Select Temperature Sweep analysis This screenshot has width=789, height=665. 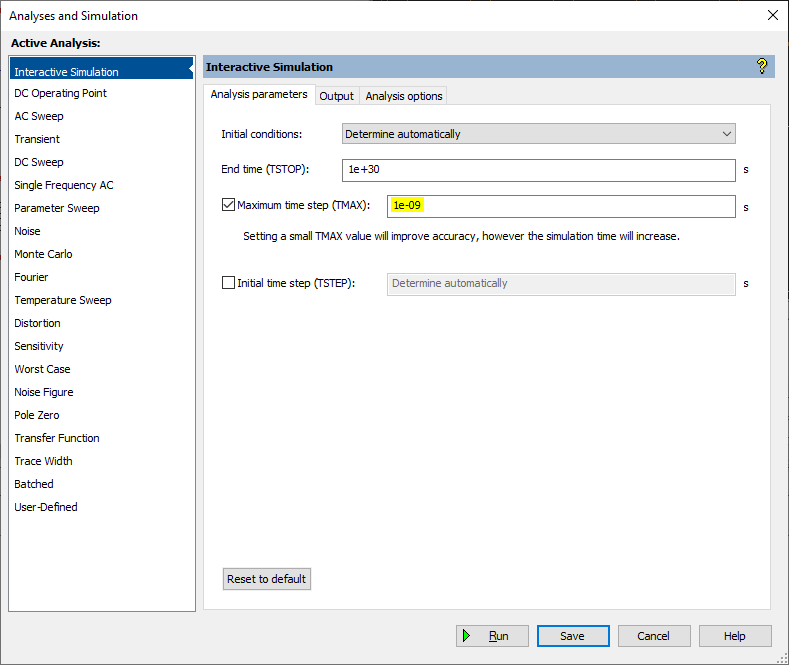pyautogui.click(x=102, y=300)
